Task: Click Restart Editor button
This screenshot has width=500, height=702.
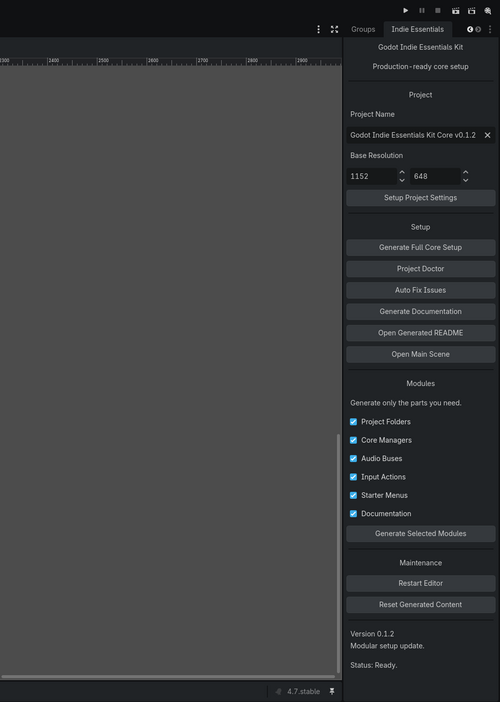Action: tap(421, 583)
